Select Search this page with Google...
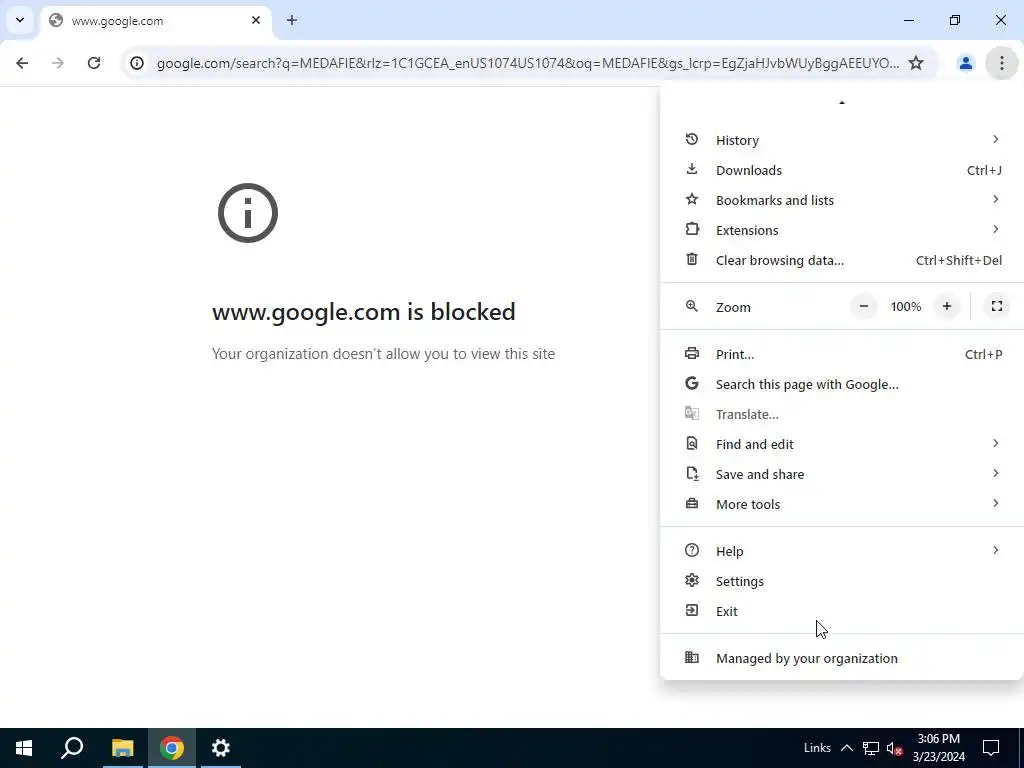This screenshot has width=1024, height=768. tap(842, 384)
